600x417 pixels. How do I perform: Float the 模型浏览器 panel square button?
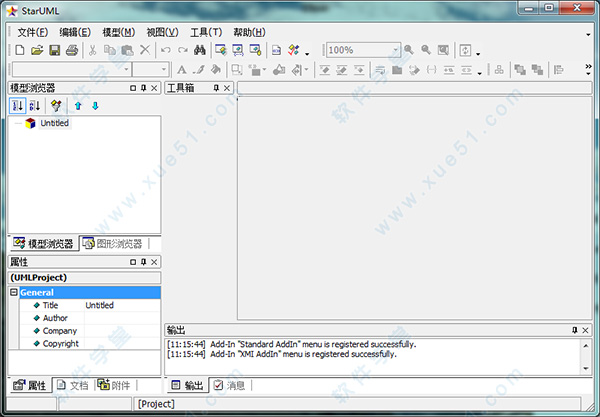coord(133,88)
